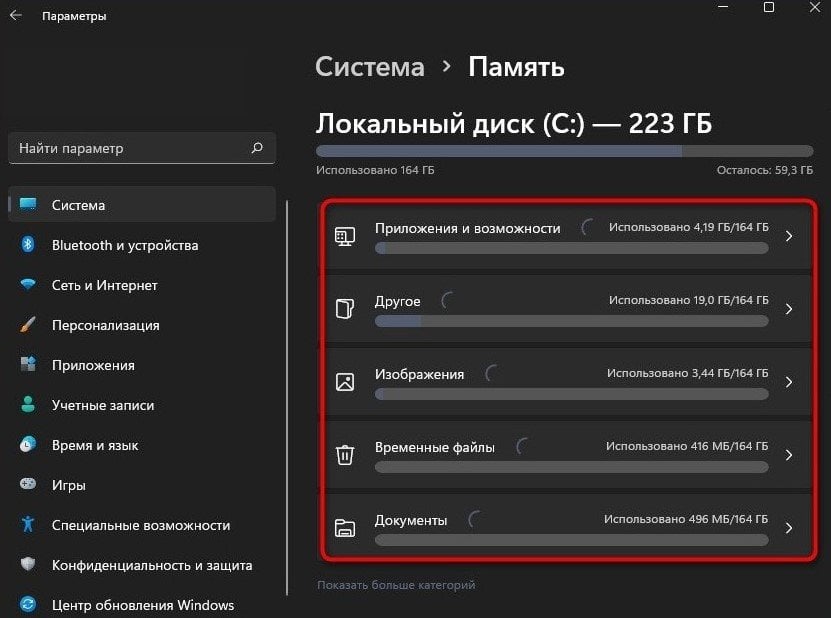Click the person icon for Учетные записи
The height and width of the screenshot is (618, 831).
[28, 404]
